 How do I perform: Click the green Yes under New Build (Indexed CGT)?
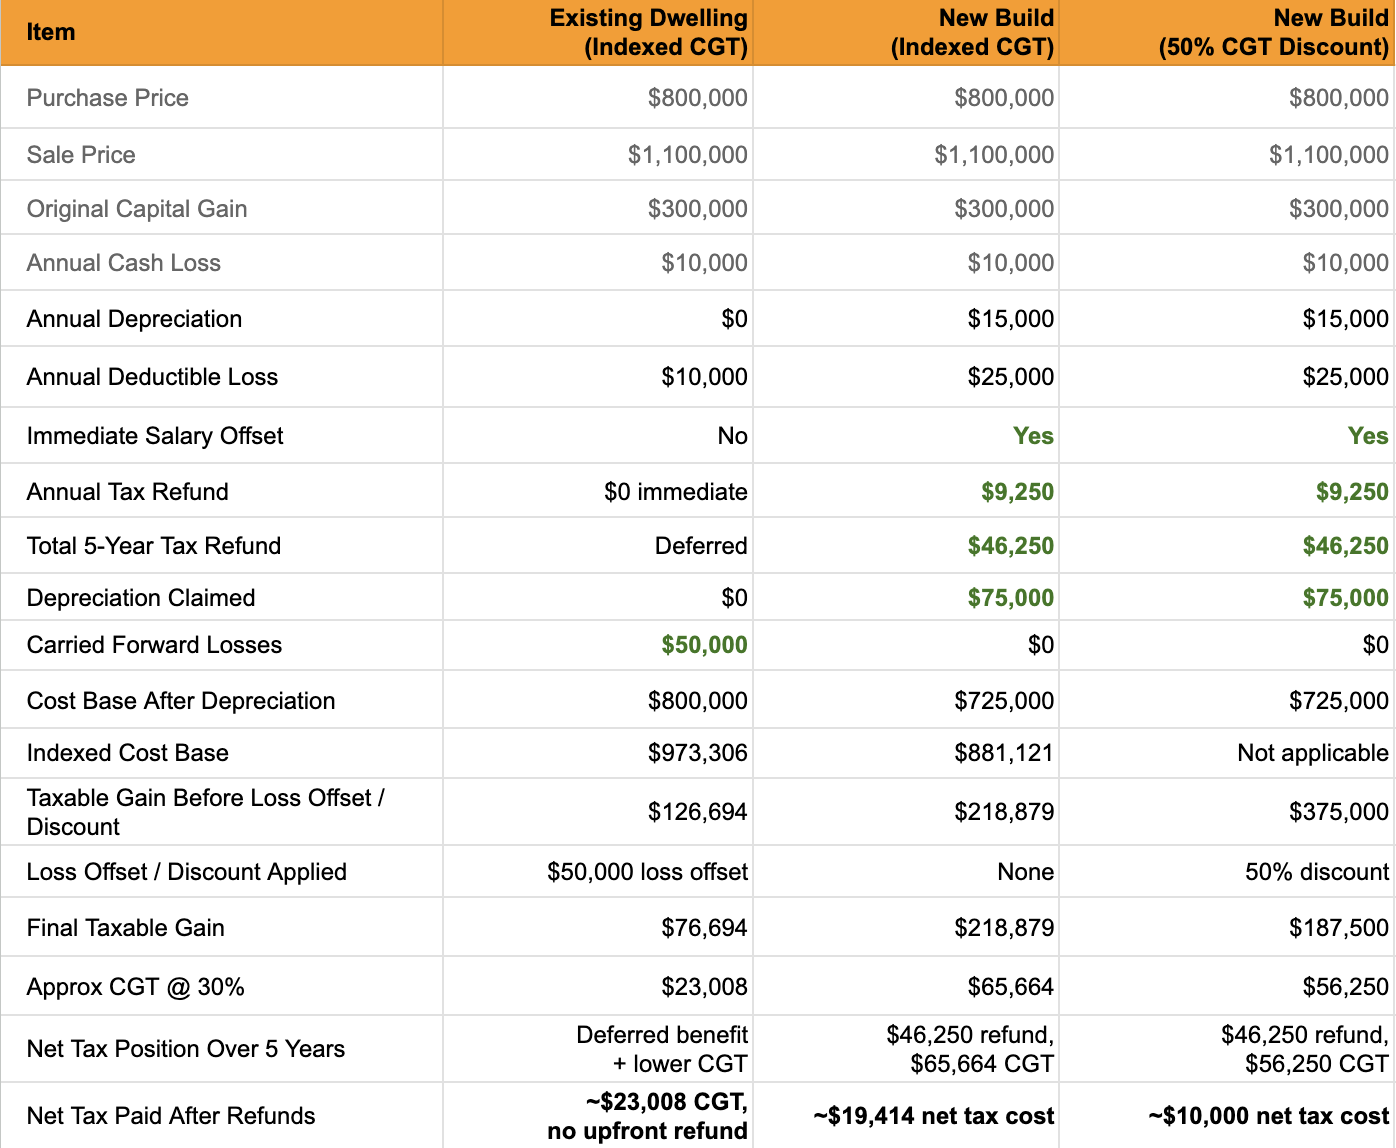pyautogui.click(x=1033, y=436)
